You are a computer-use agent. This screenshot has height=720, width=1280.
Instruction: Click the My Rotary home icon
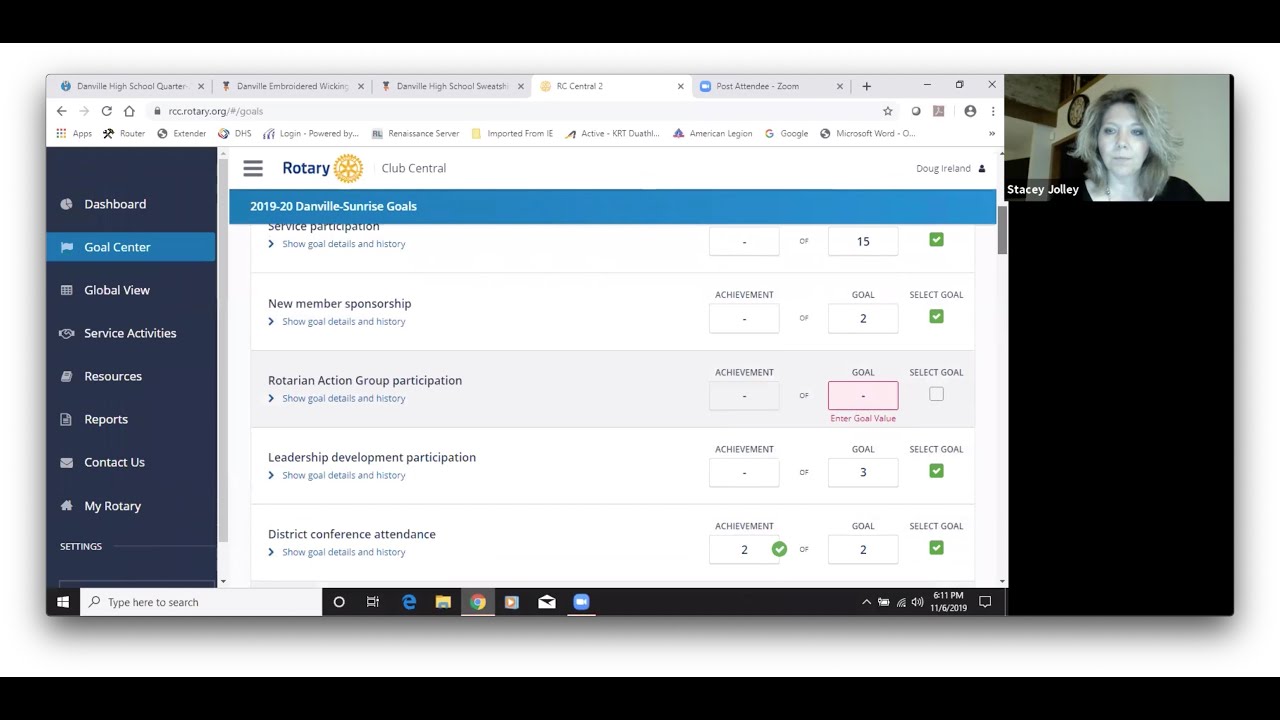[x=67, y=506]
